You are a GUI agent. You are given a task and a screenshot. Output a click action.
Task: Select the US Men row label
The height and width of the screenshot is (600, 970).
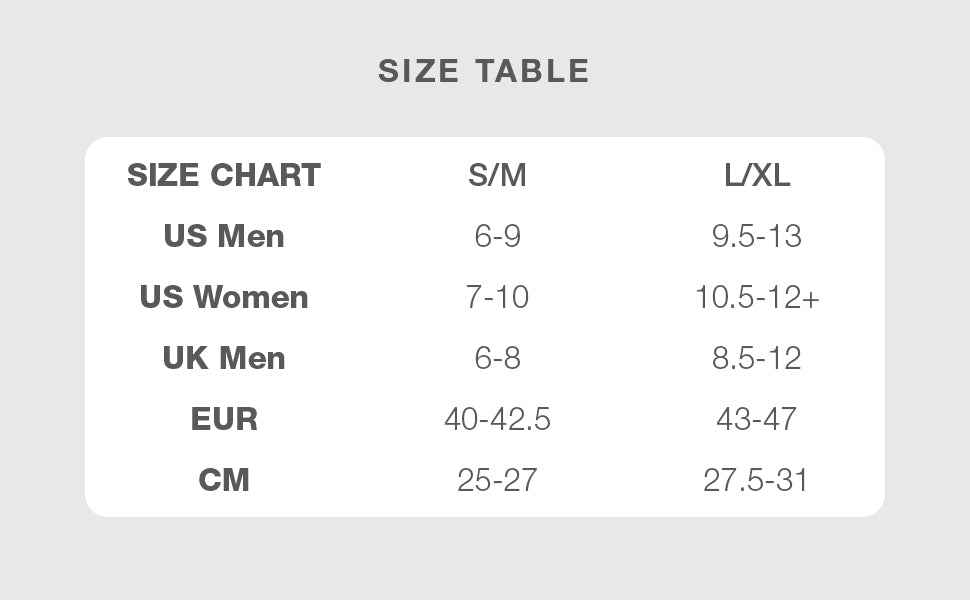point(224,236)
